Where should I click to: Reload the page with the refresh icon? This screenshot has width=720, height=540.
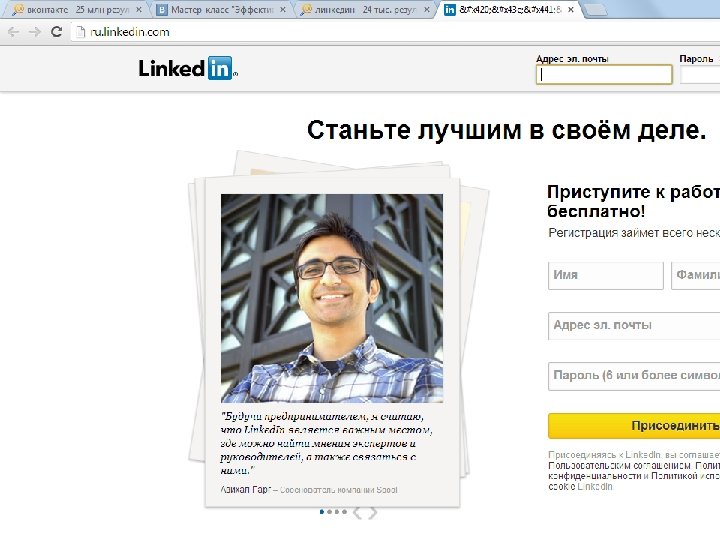pos(56,32)
